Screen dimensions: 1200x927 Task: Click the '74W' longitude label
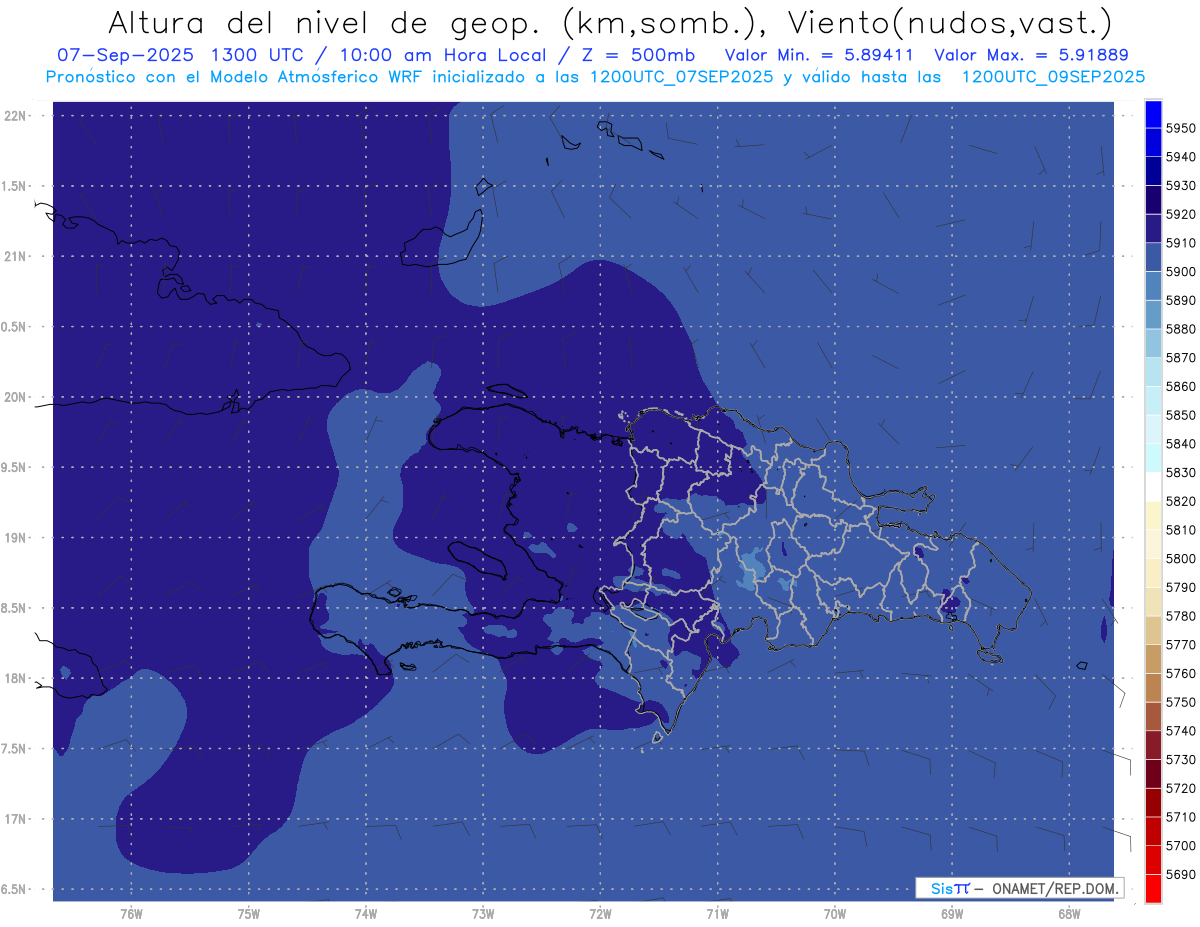click(x=365, y=913)
